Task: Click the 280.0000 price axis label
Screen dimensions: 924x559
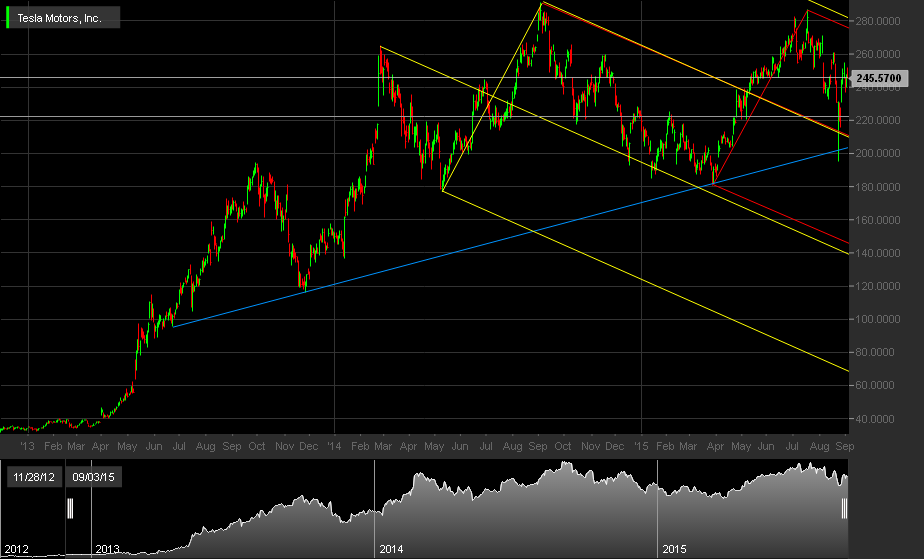Action: point(878,21)
